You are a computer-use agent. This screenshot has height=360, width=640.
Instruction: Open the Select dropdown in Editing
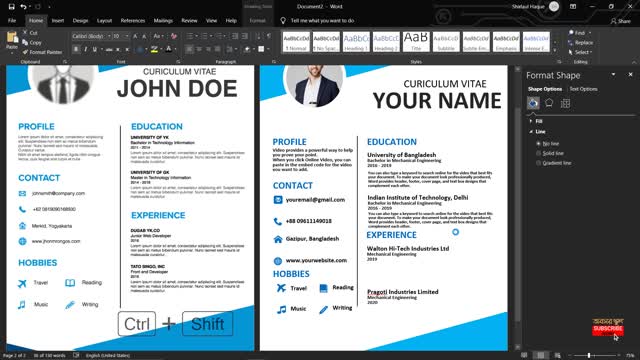[x=580, y=52]
